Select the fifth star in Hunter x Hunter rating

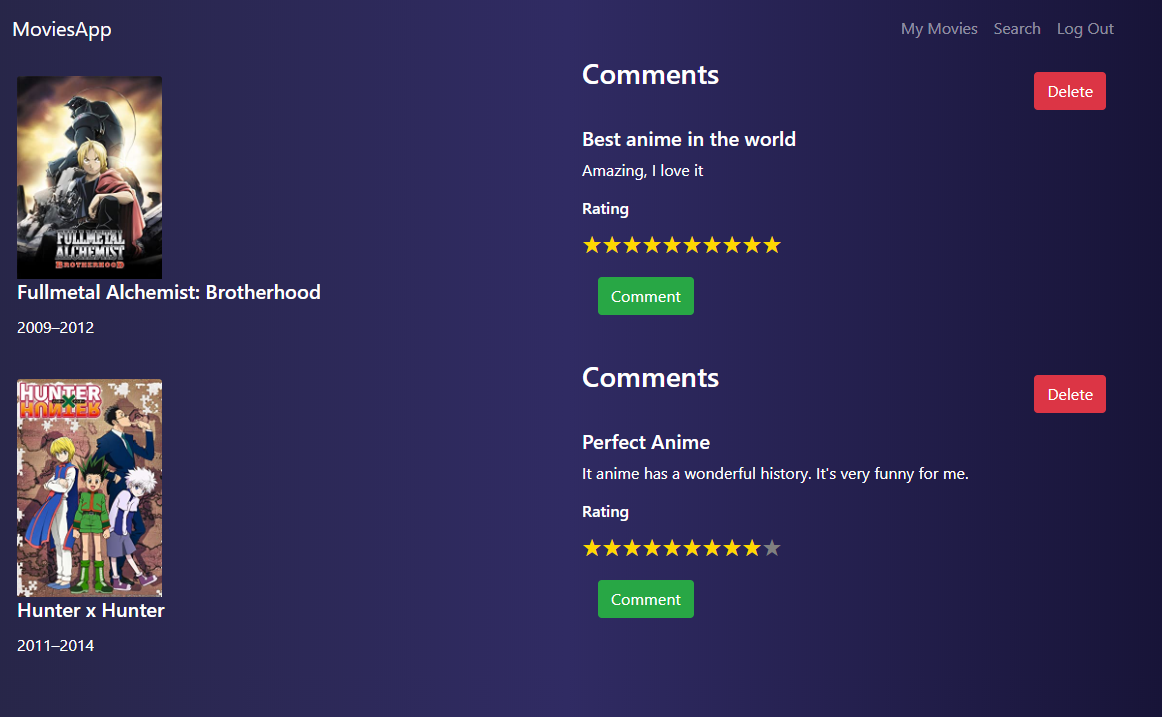(x=671, y=548)
